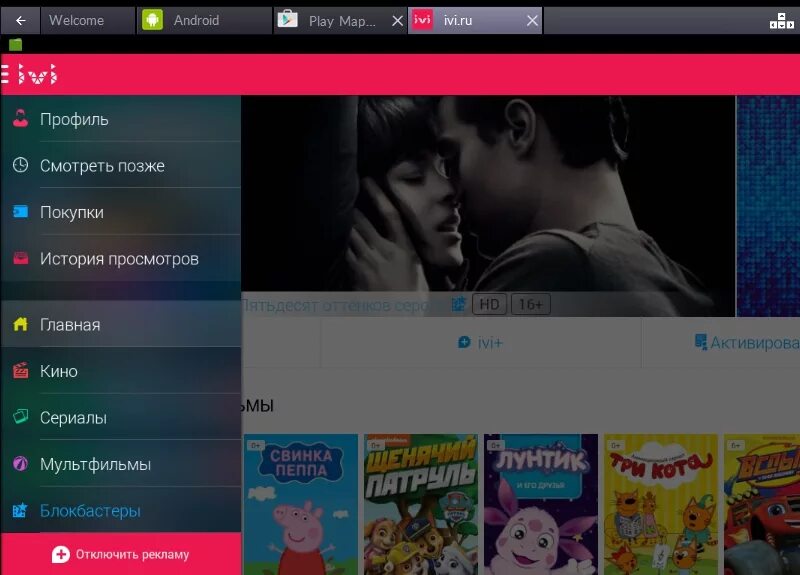Open История просмотров
The height and width of the screenshot is (575, 800).
click(x=120, y=258)
